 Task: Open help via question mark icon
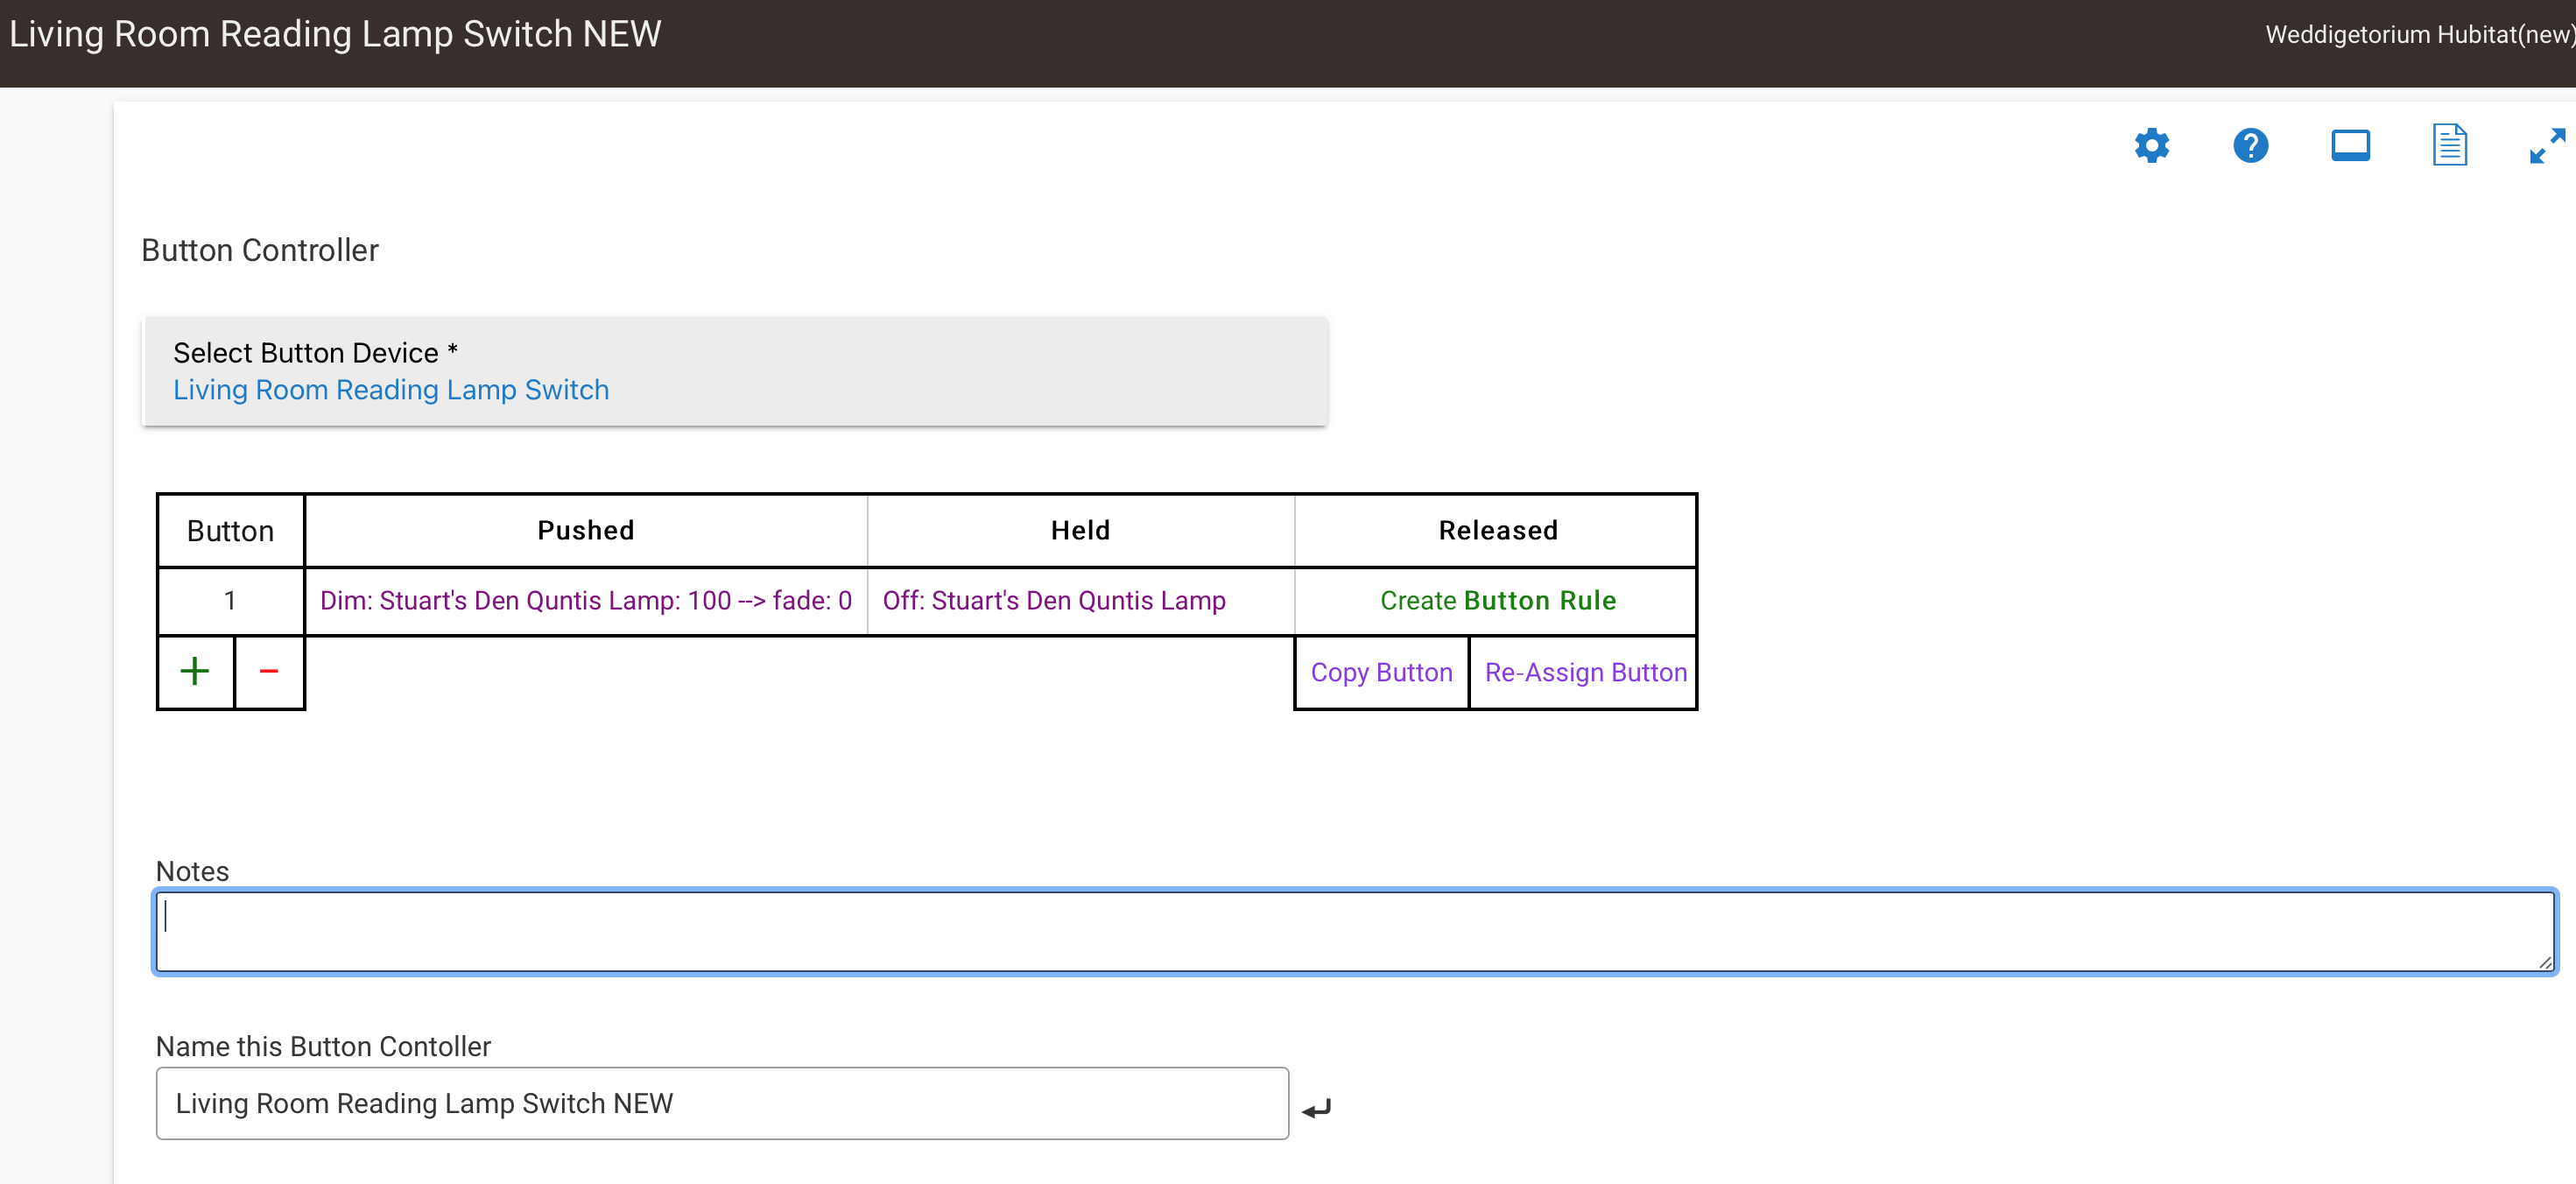pos(2250,146)
